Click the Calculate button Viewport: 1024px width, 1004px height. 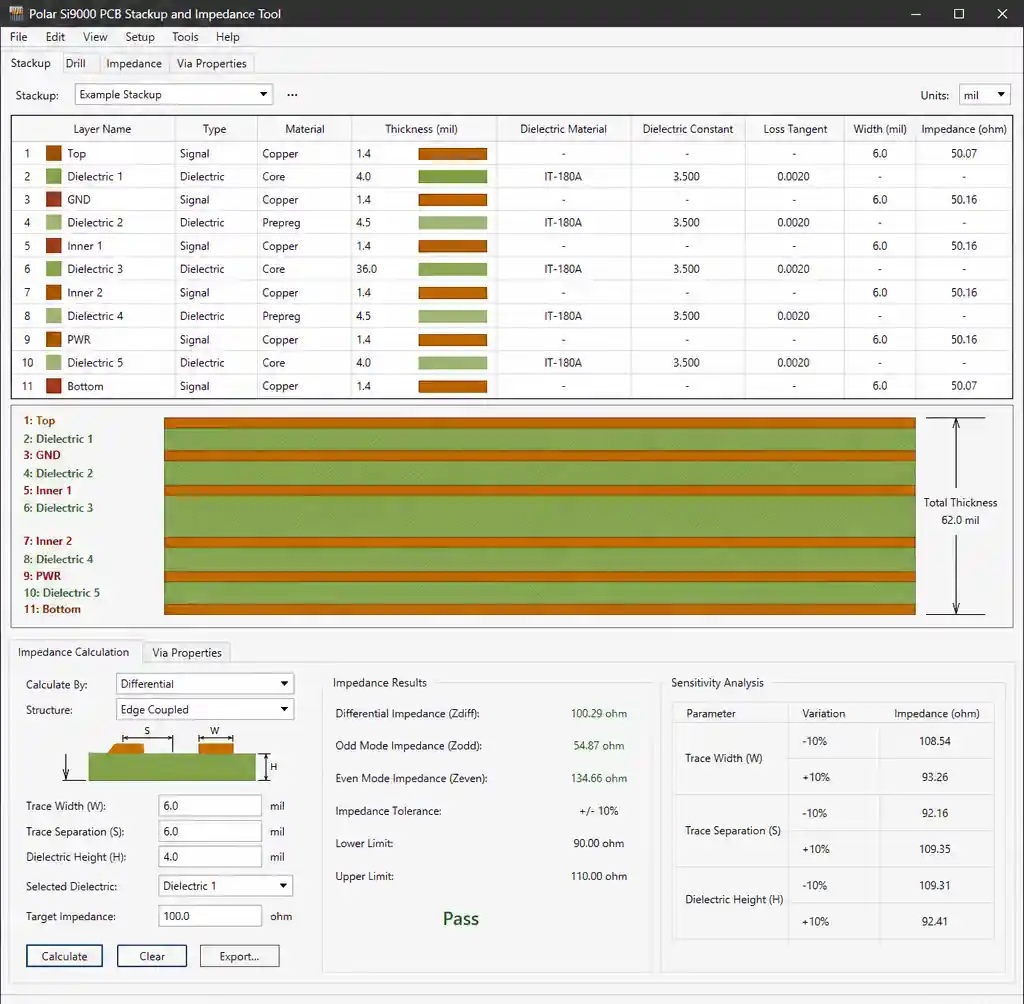tap(65, 956)
